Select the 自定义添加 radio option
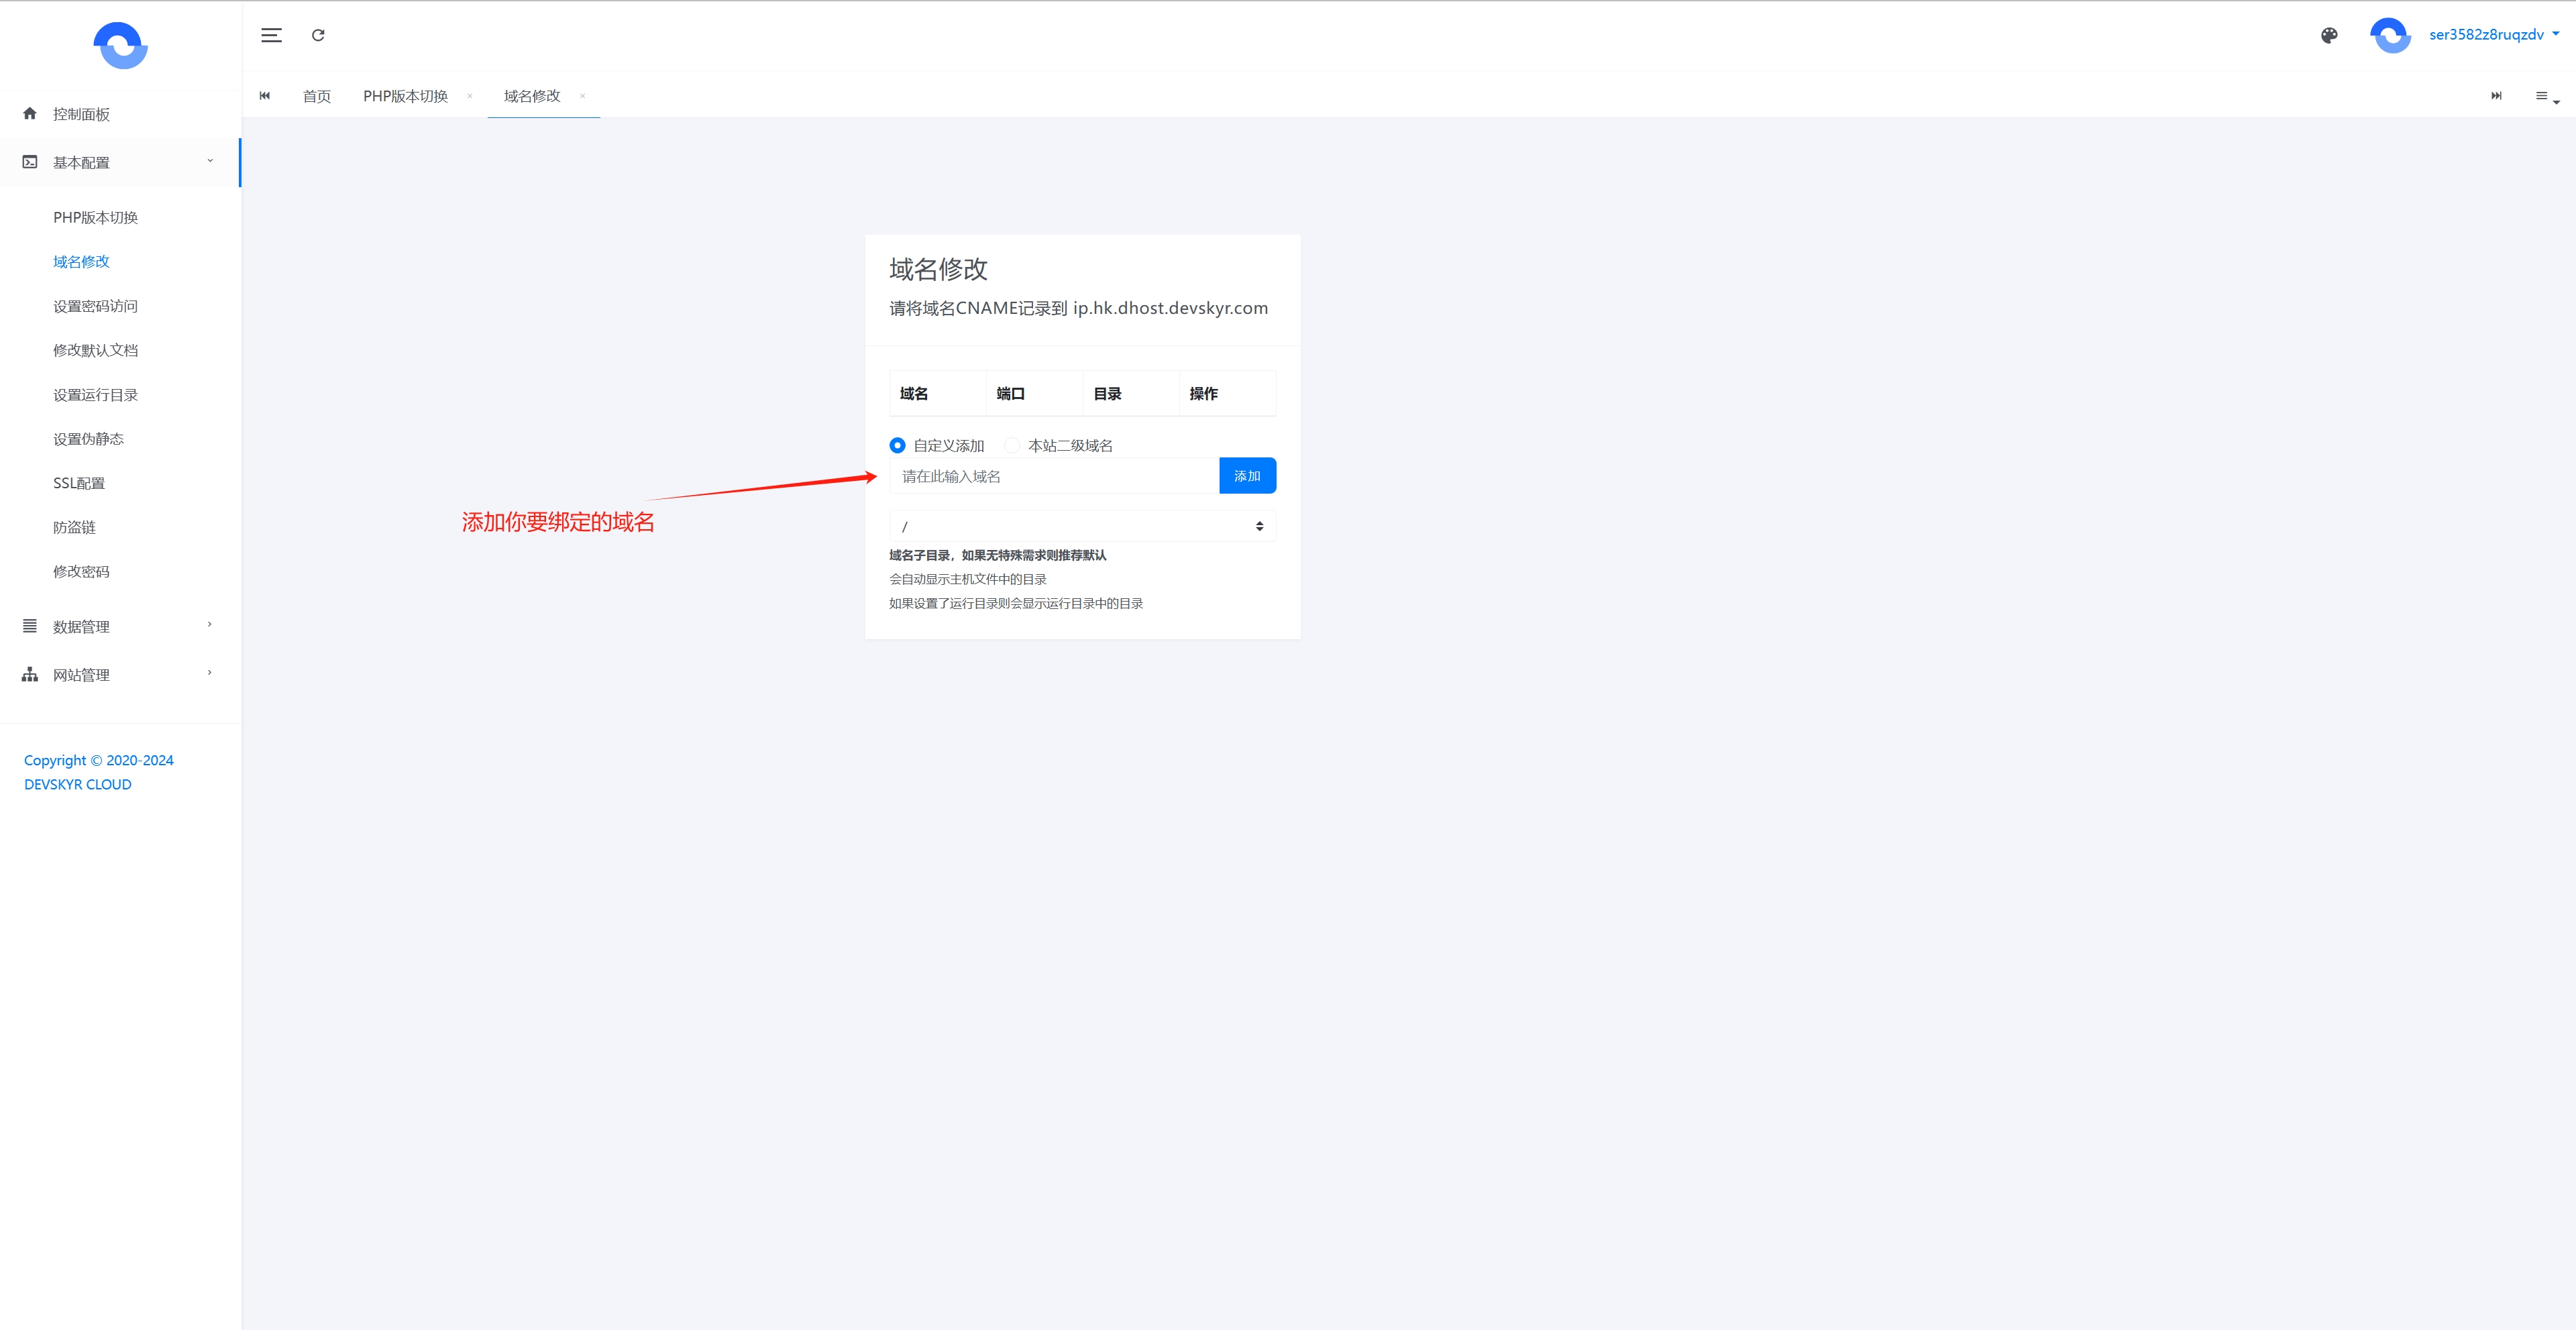Viewport: 2576px width, 1330px height. click(x=897, y=445)
